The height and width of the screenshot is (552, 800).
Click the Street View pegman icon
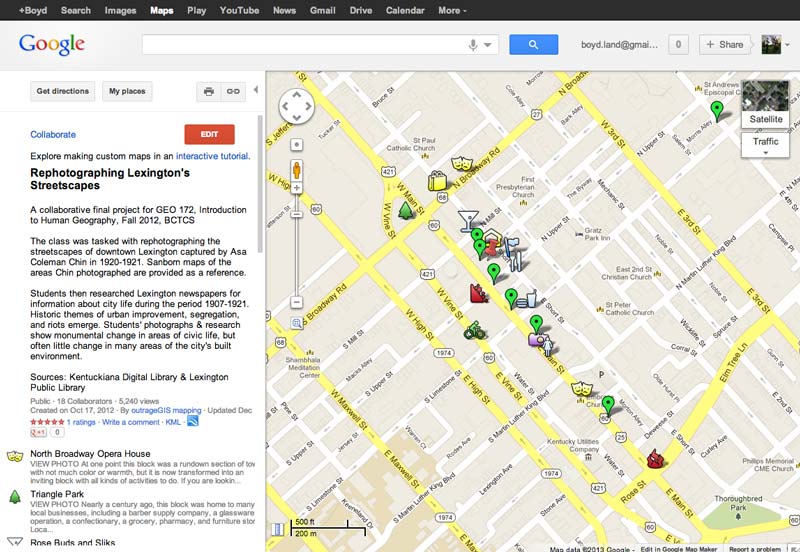pyautogui.click(x=296, y=170)
